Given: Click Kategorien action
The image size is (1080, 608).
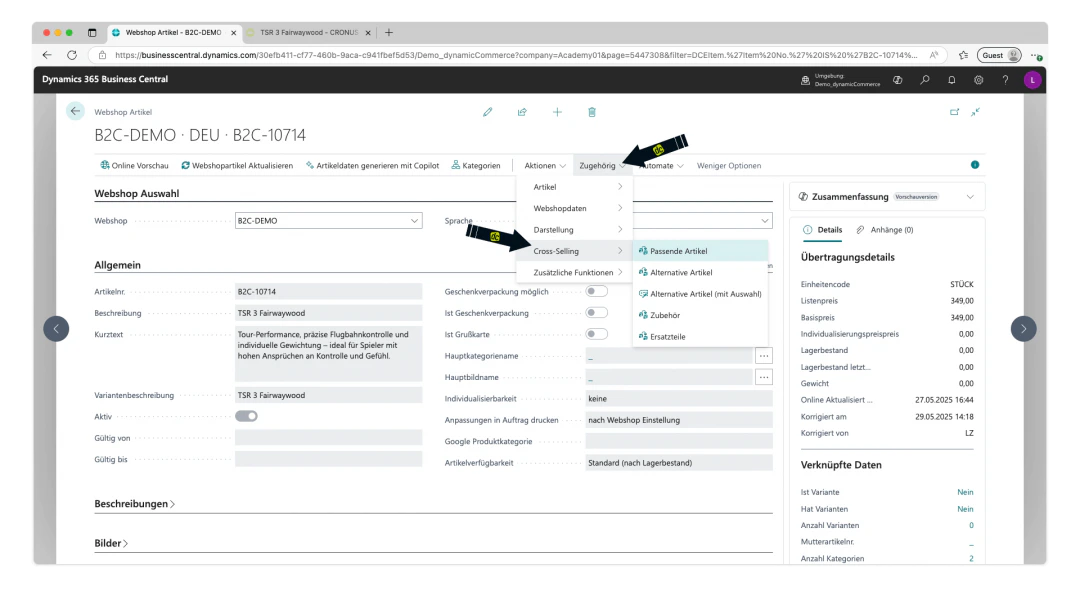Looking at the screenshot, I should (476, 165).
